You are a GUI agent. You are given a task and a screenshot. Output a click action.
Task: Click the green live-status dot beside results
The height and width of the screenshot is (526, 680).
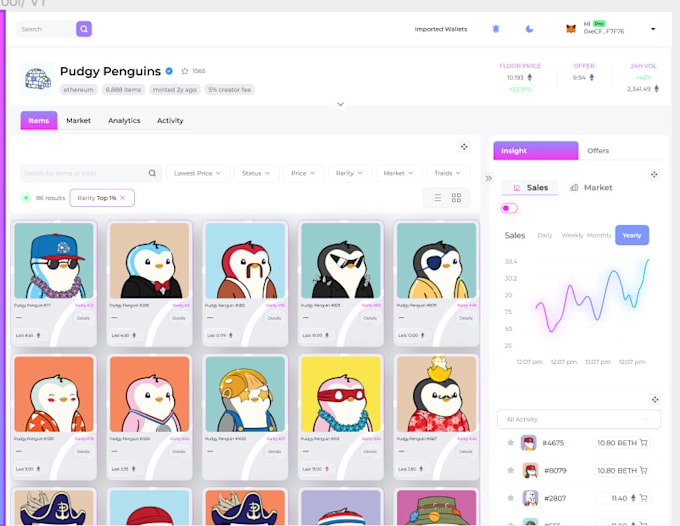point(26,198)
